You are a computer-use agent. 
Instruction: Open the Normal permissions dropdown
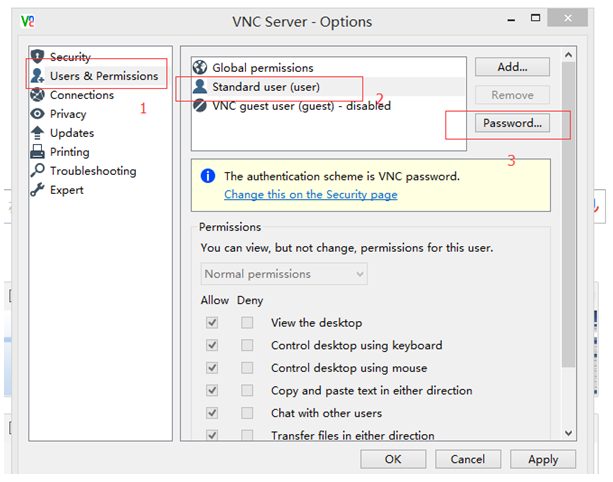[x=284, y=274]
